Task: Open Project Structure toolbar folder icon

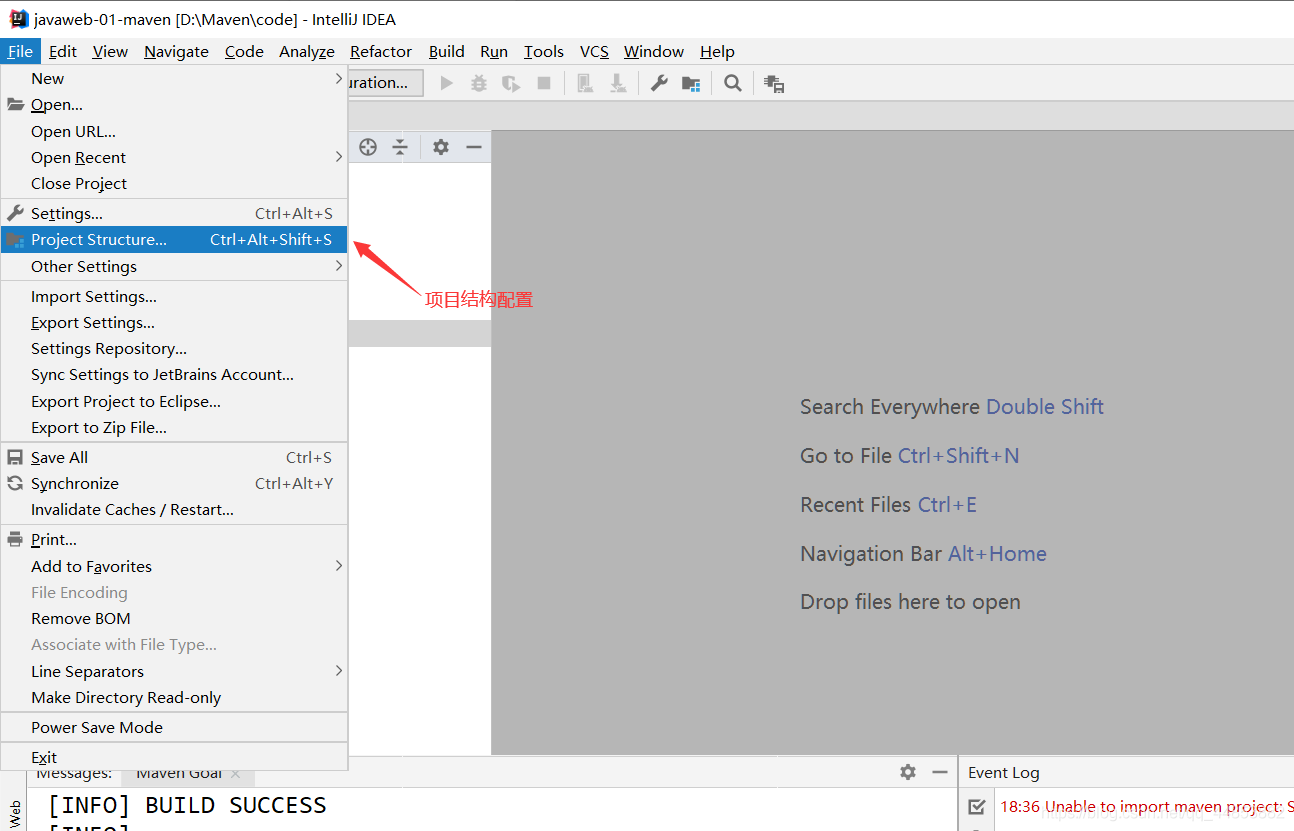Action: (x=691, y=83)
